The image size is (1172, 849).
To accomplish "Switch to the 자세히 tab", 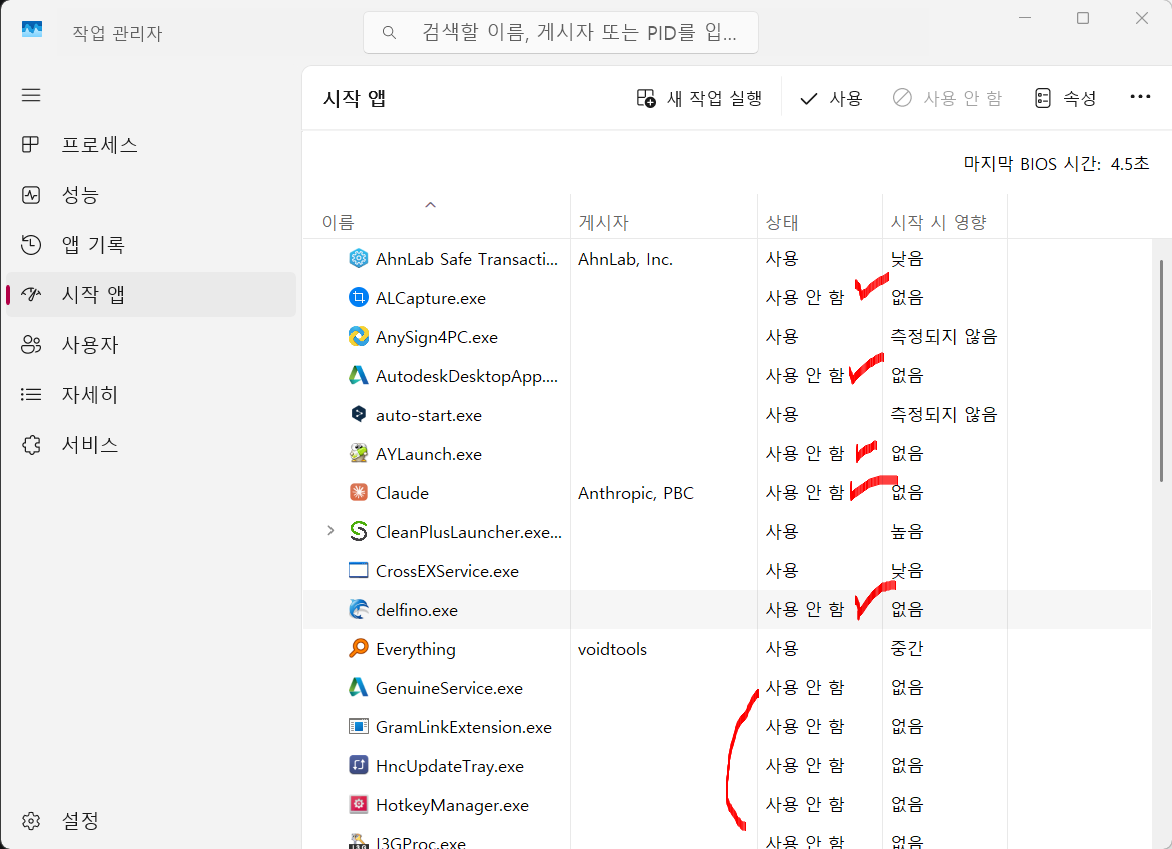I will [150, 395].
